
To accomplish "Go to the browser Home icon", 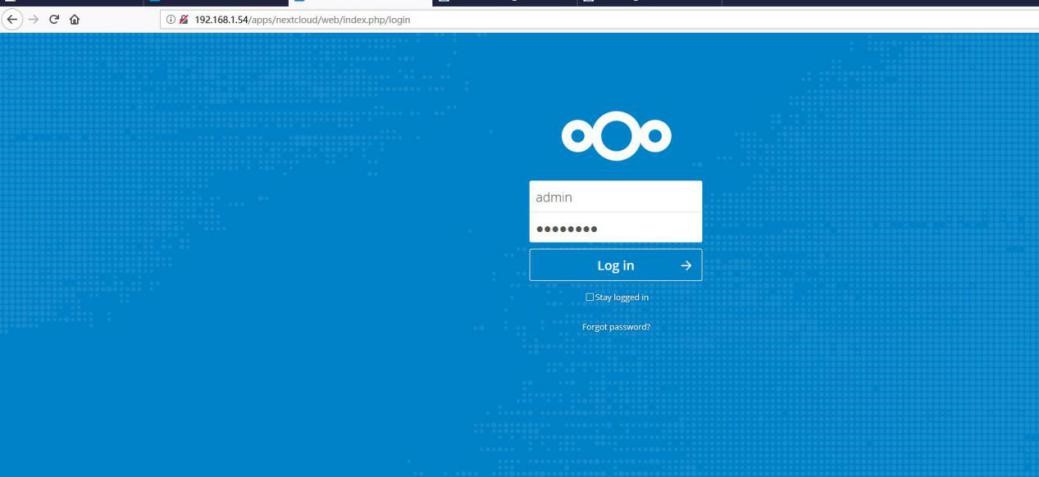I will tap(74, 20).
